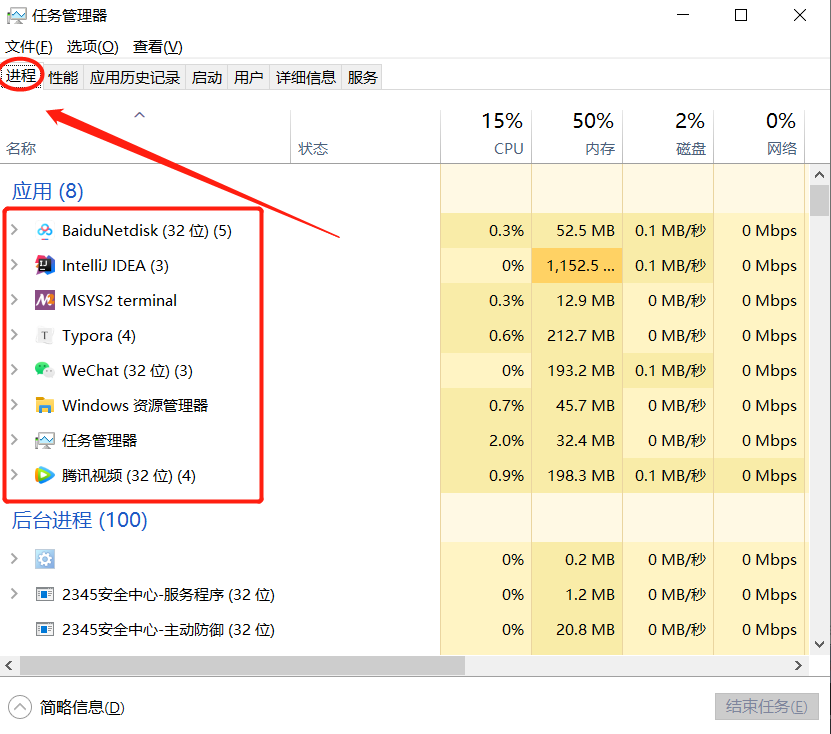Expand the WeChat process group

[15, 370]
